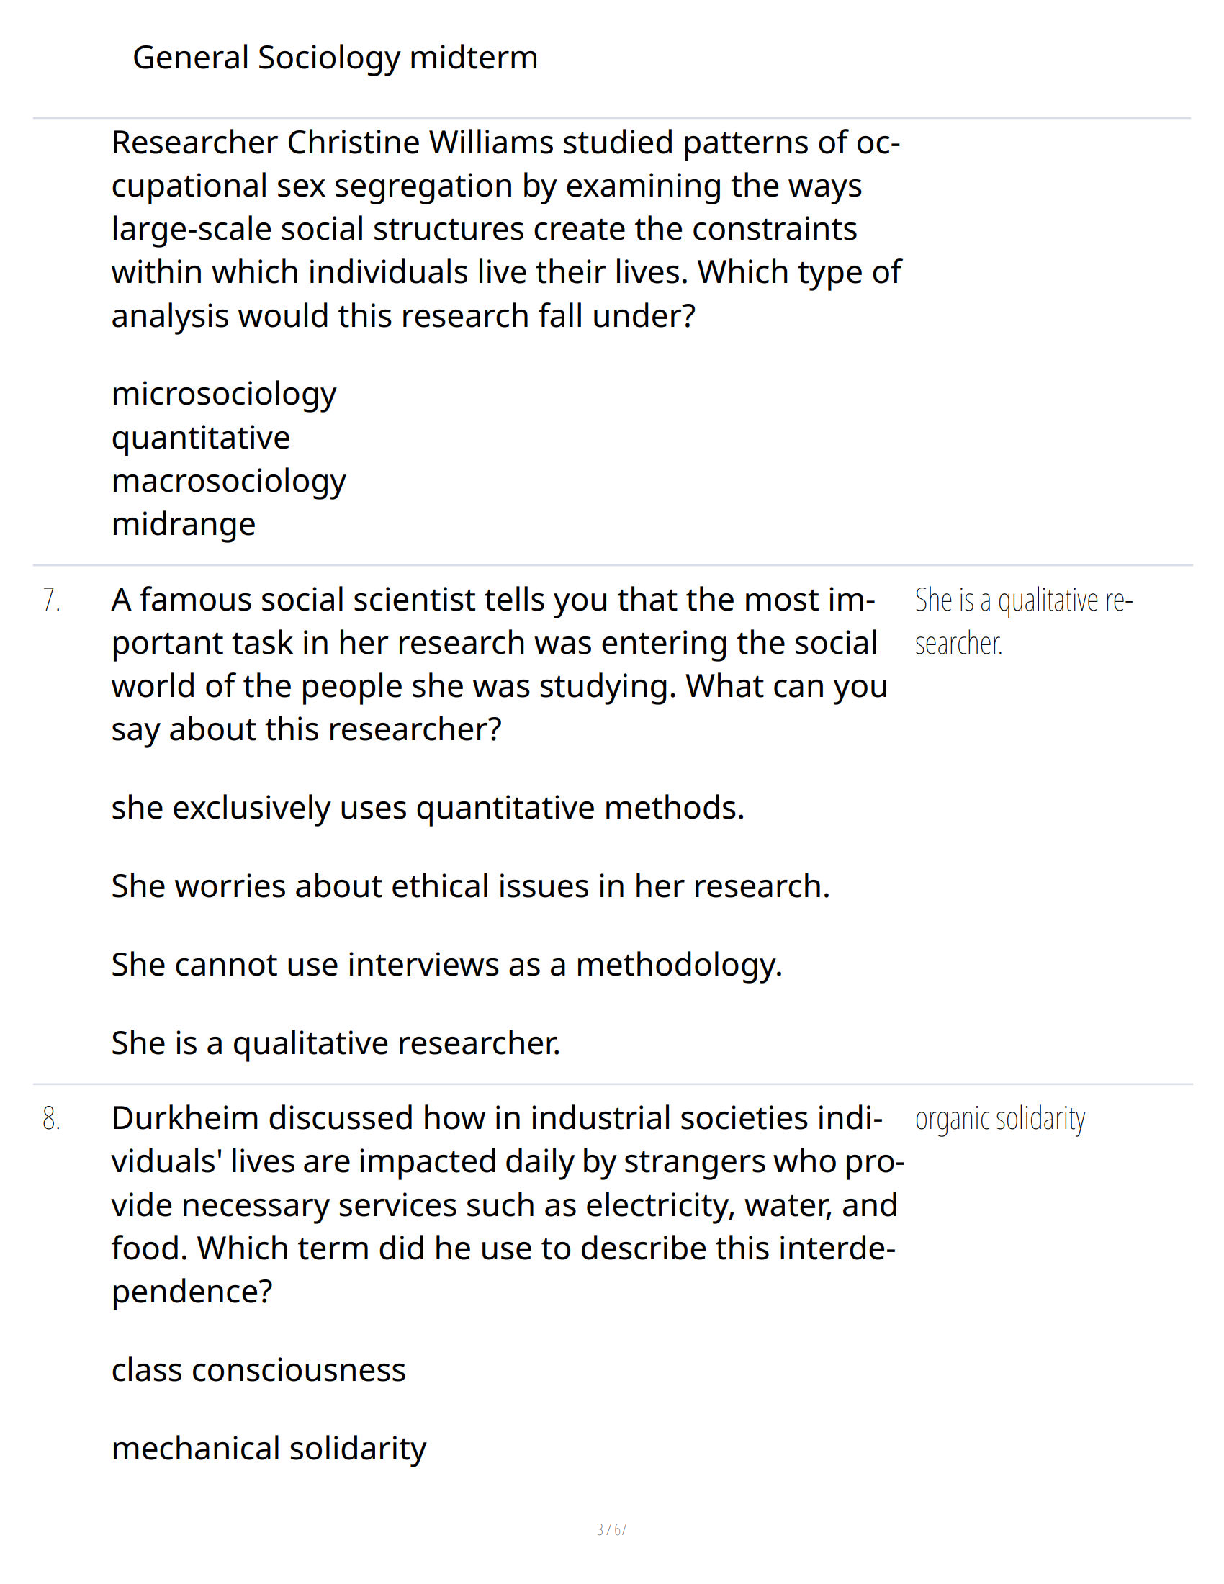This screenshot has width=1224, height=1584.
Task: Choose the 'midrange' answer option
Action: pyautogui.click(x=184, y=524)
